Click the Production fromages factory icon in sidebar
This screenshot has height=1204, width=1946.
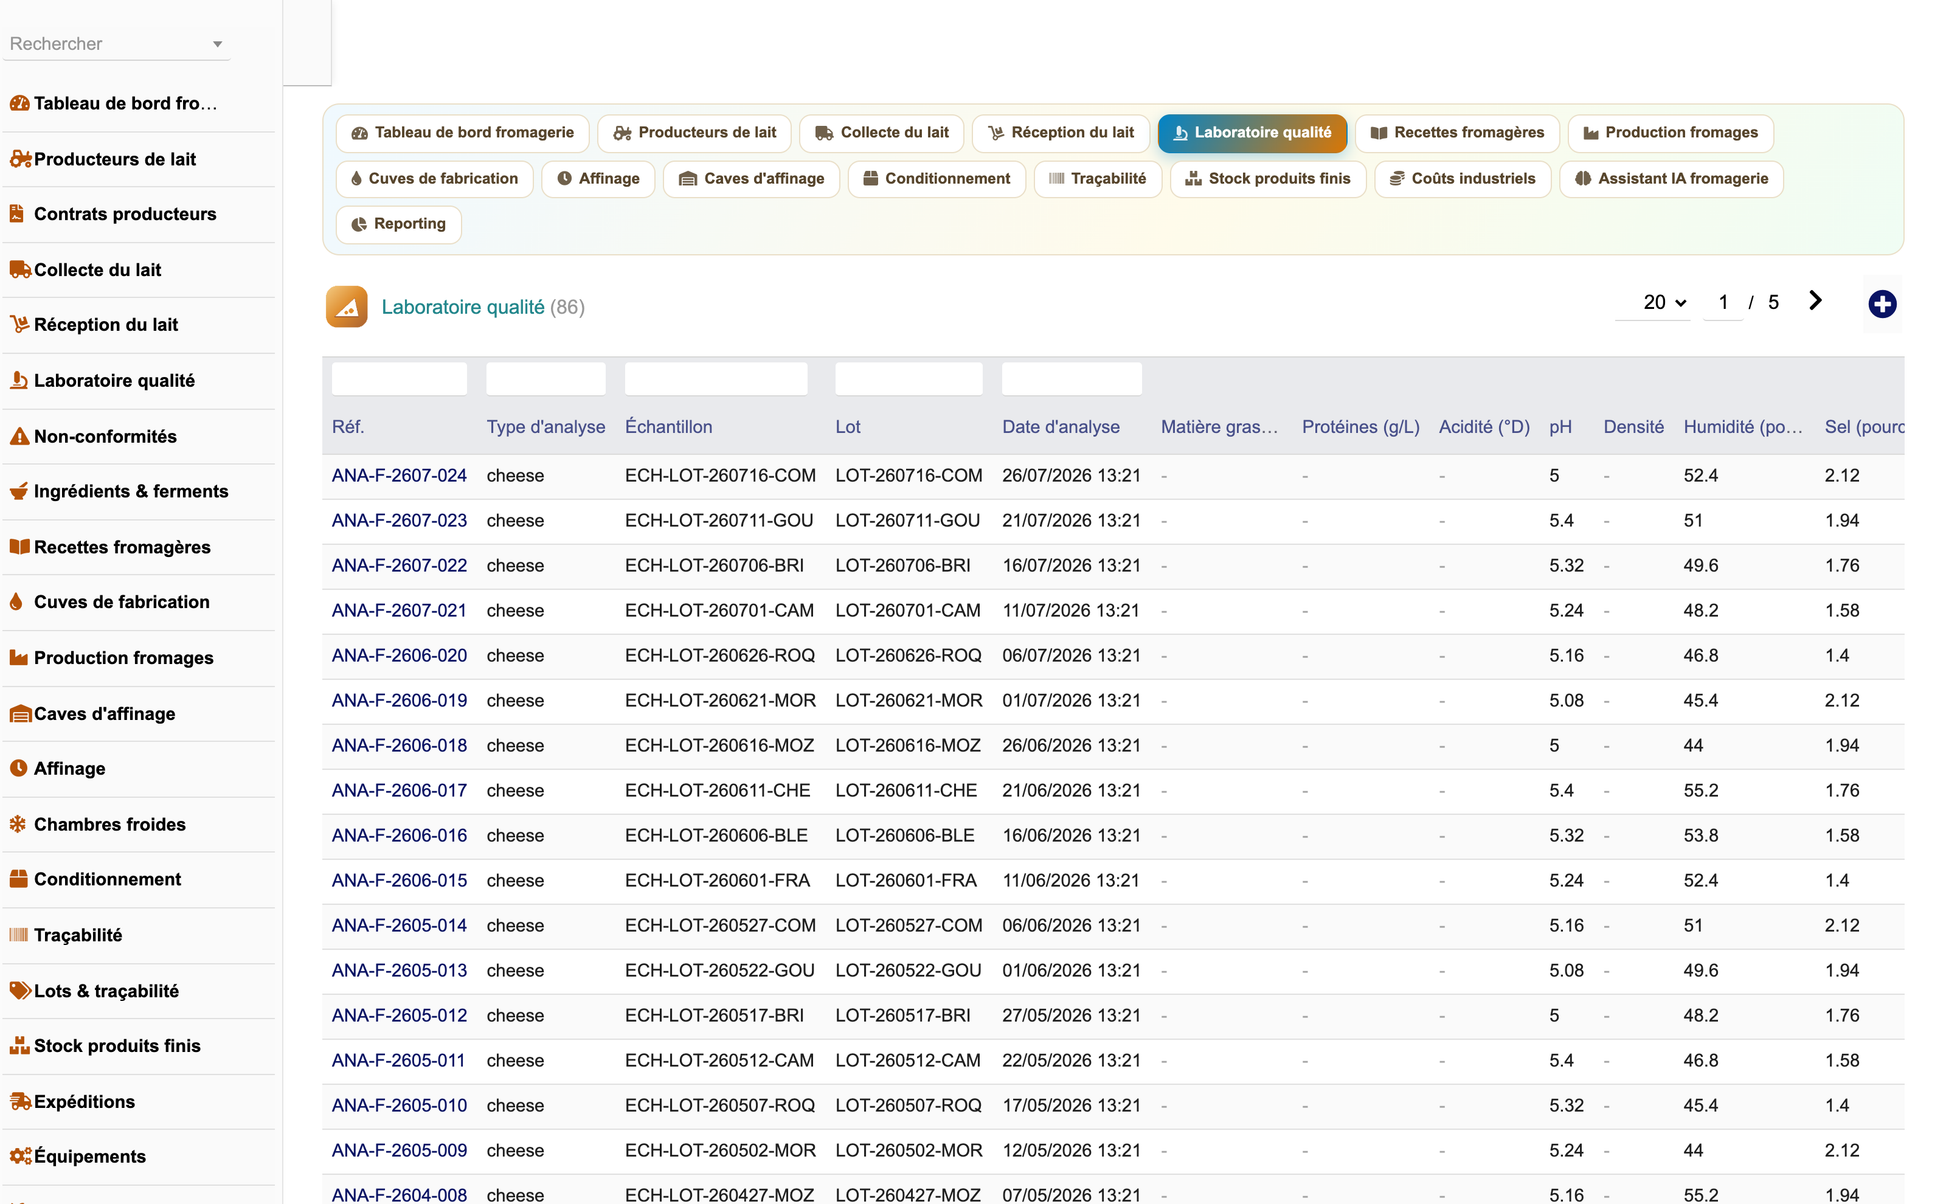pos(19,657)
